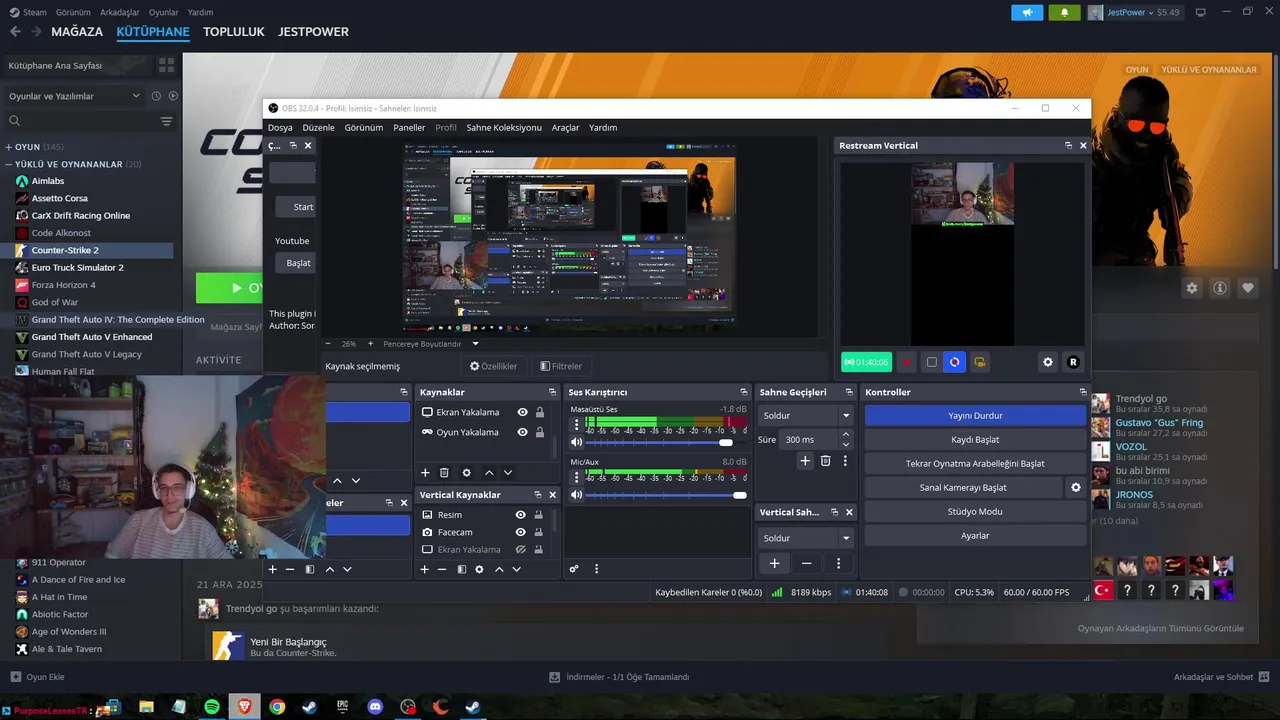Open Dosya menu in OBS
The width and height of the screenshot is (1280, 720).
tap(280, 127)
